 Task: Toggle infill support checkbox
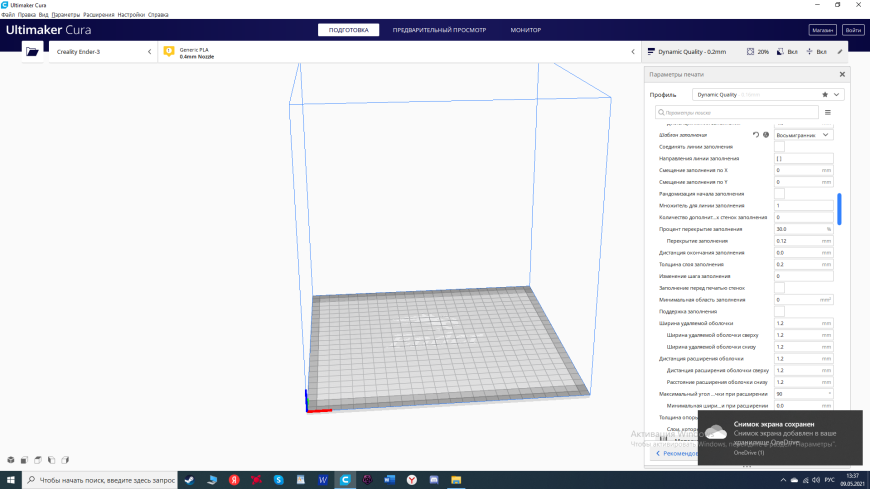(x=780, y=311)
